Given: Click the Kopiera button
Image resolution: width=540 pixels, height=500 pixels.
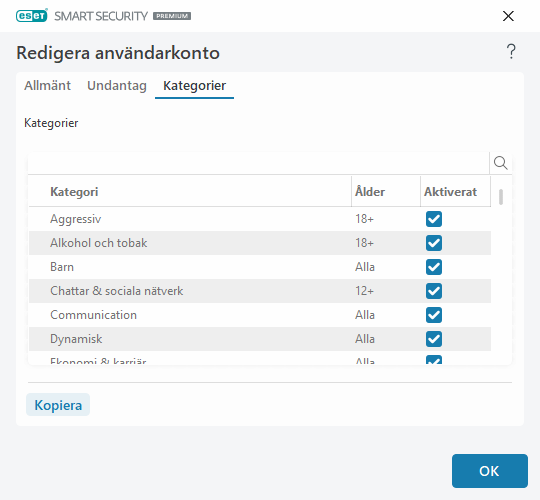Looking at the screenshot, I should click(x=58, y=405).
